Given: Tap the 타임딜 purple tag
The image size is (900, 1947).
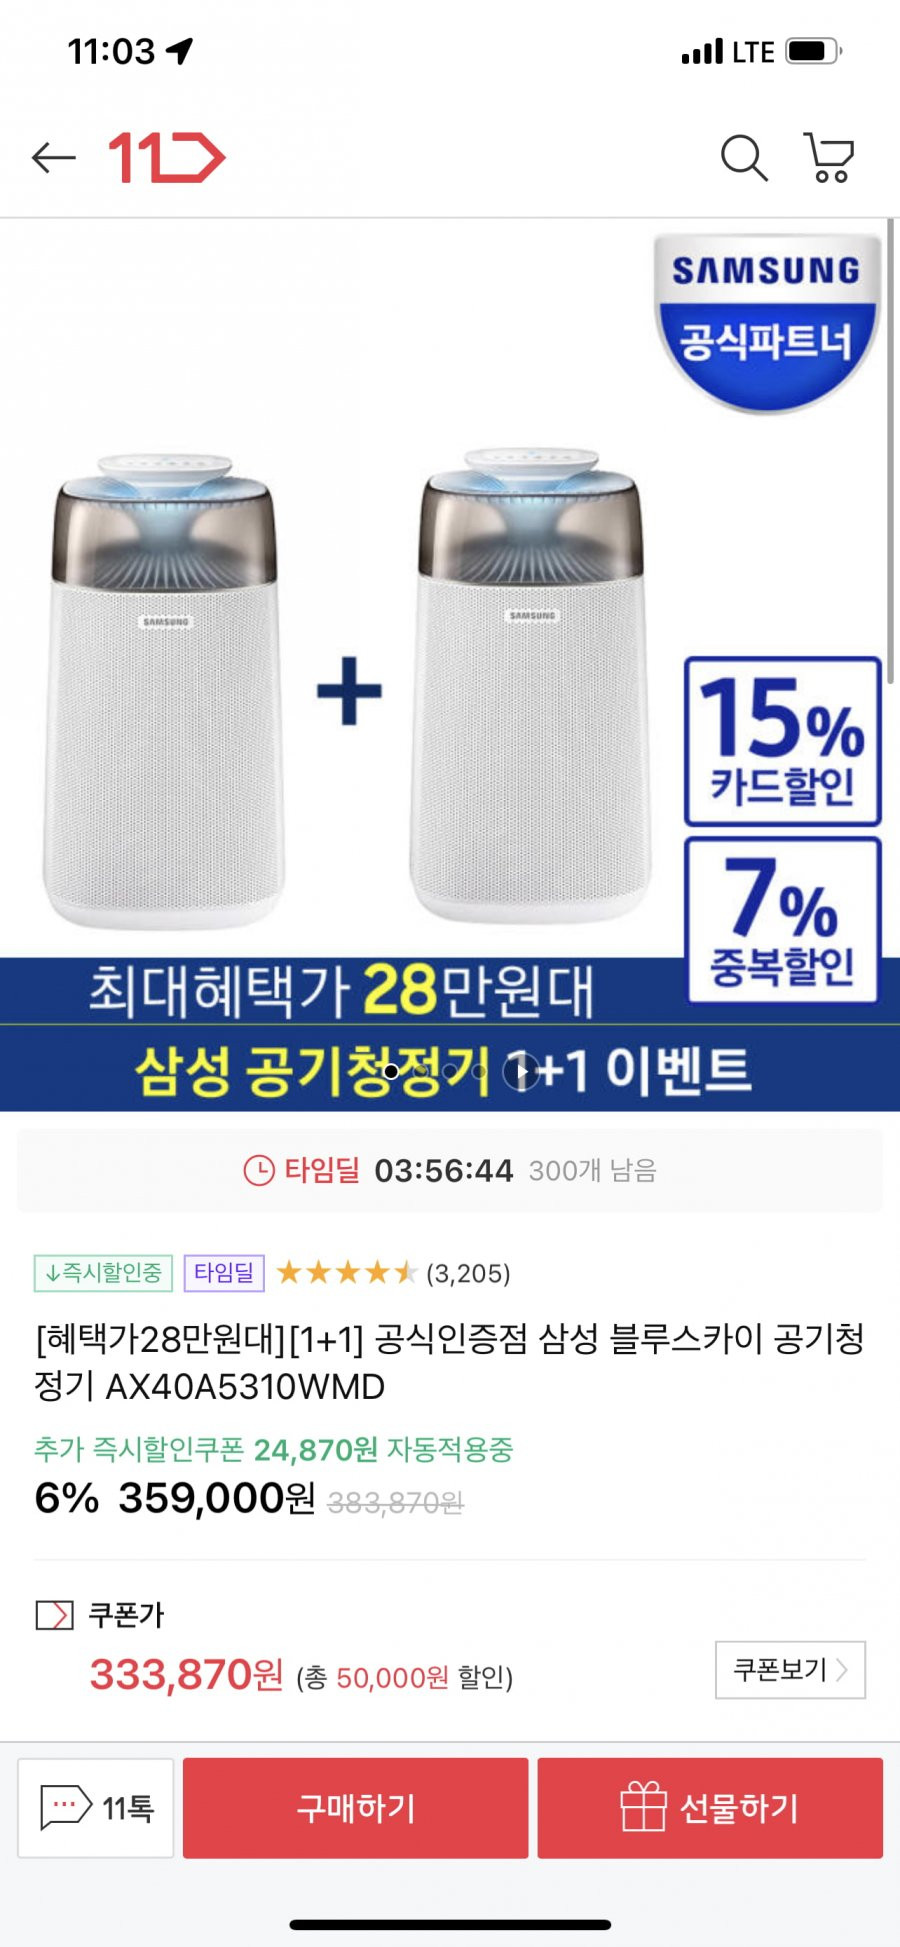Looking at the screenshot, I should 224,1273.
